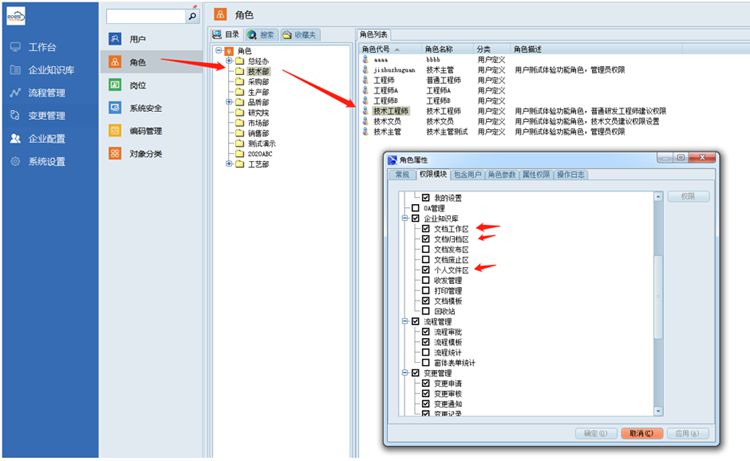Open 系统安全 settings icon
The image size is (750, 461).
(x=116, y=108)
